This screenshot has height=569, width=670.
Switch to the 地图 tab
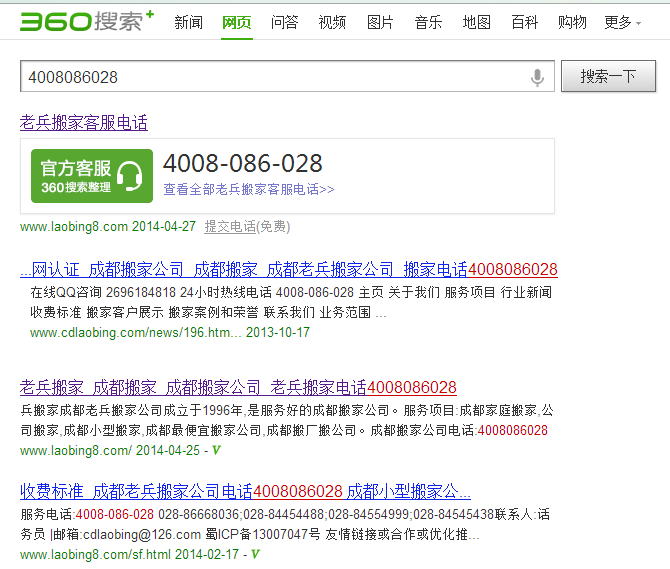tap(476, 22)
